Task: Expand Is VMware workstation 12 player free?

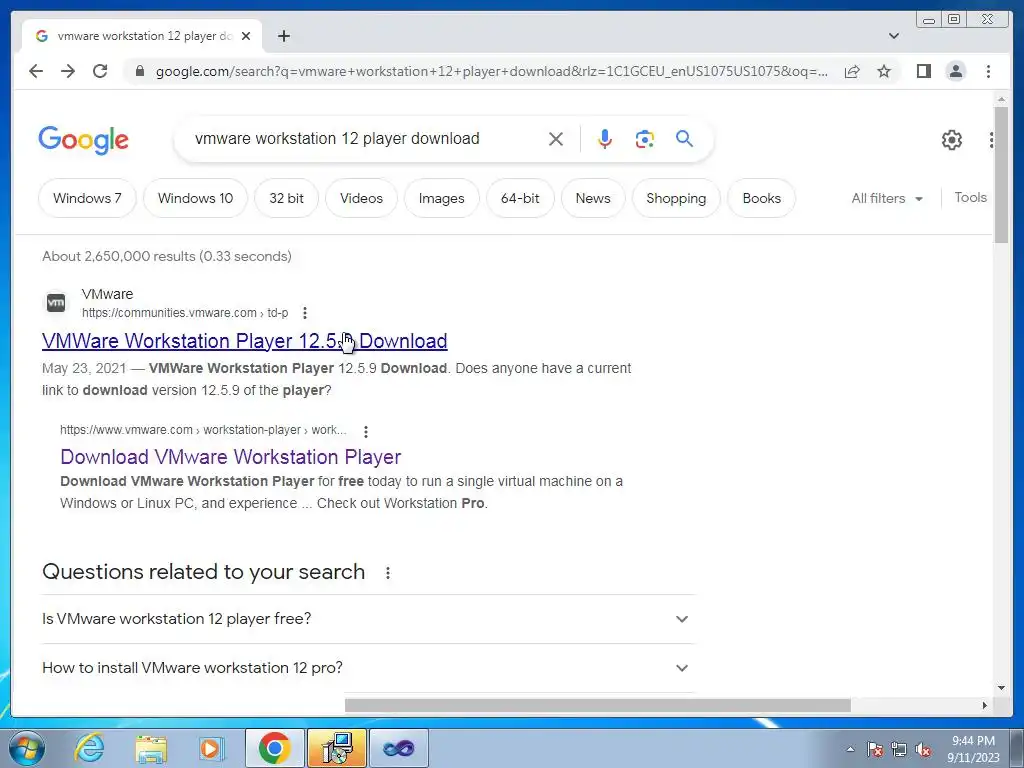Action: 368,618
